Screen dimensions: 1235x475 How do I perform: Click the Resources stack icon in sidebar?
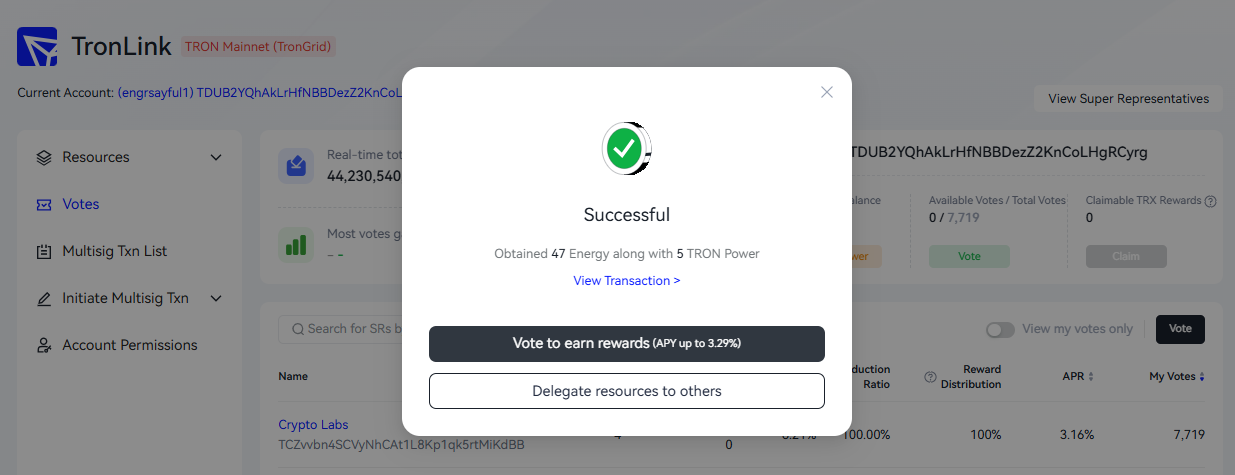(43, 158)
